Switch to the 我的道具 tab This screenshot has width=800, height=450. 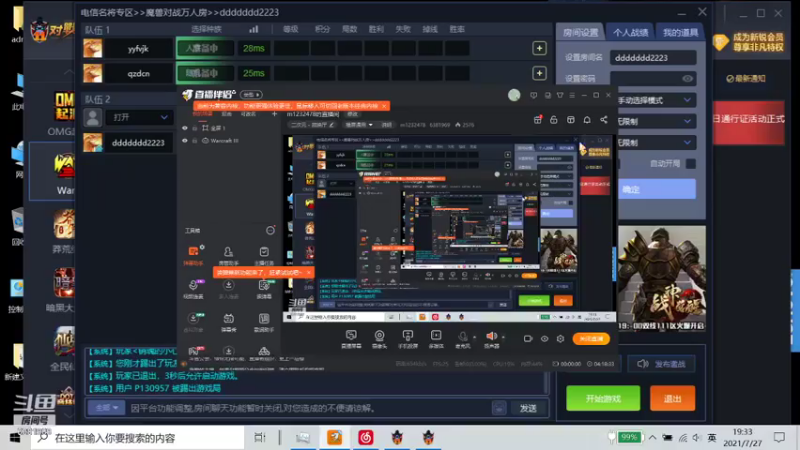click(680, 33)
